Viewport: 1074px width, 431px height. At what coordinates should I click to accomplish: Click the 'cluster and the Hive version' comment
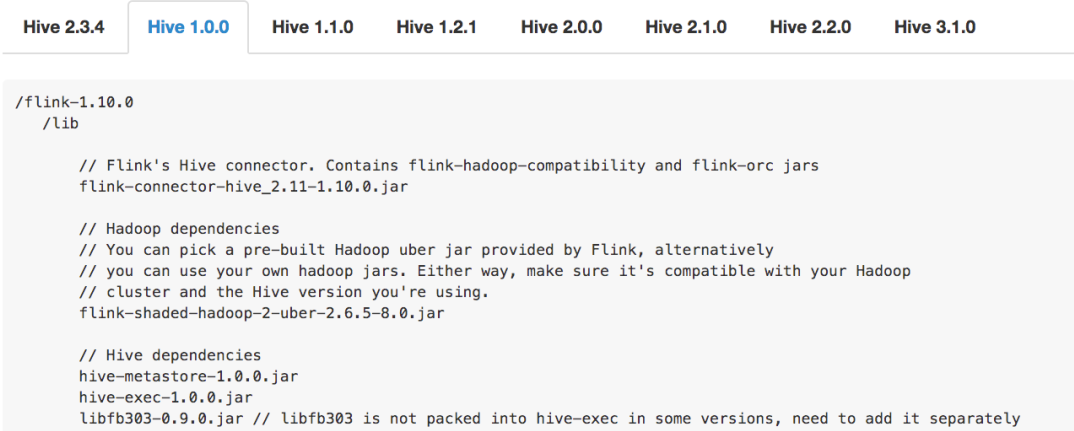click(285, 292)
